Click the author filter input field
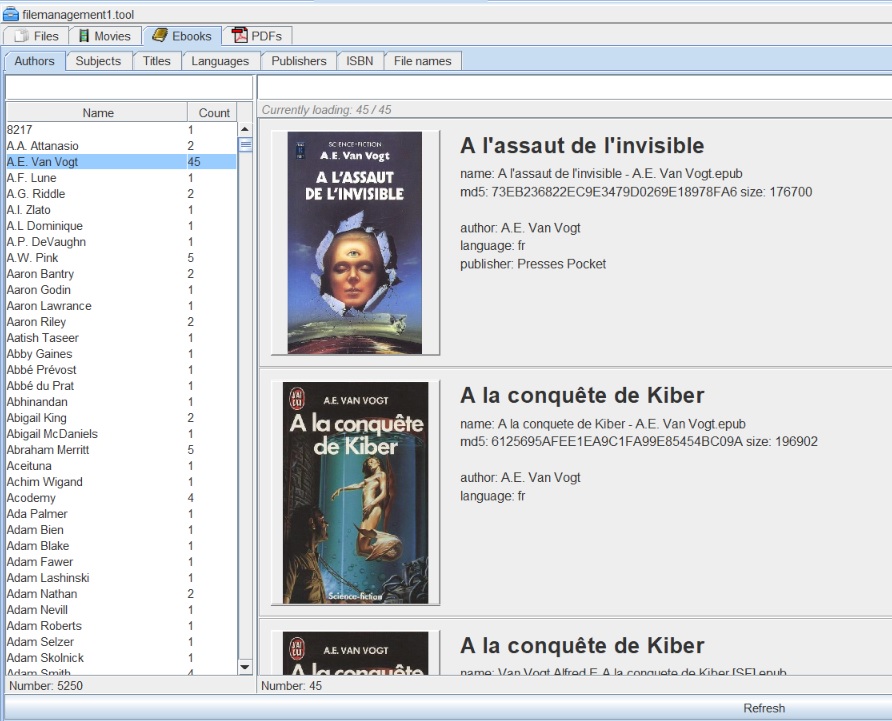892x721 pixels. coord(129,88)
